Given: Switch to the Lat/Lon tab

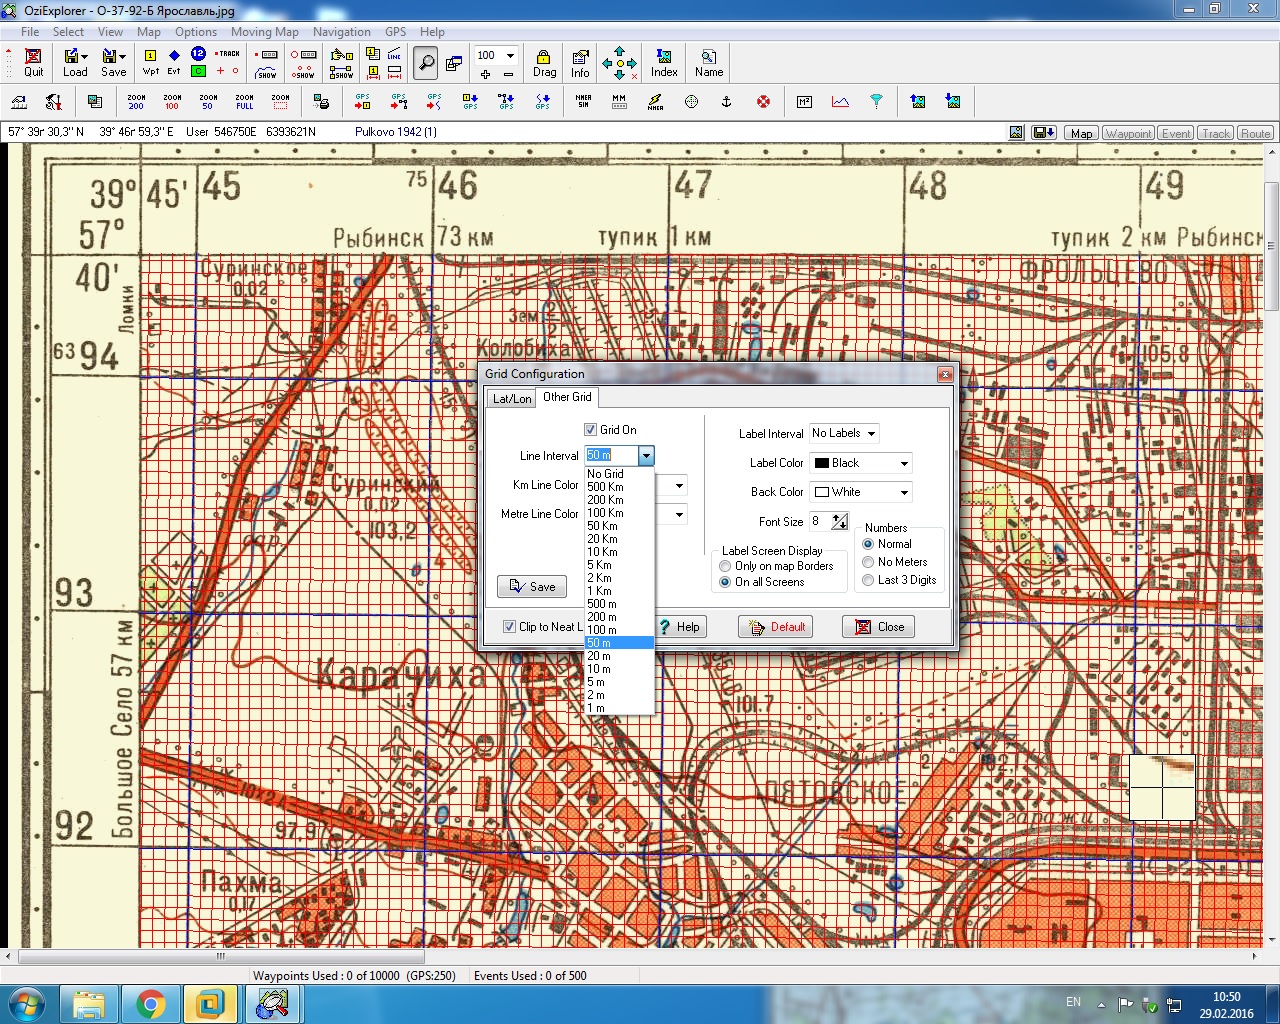Looking at the screenshot, I should click(x=512, y=398).
